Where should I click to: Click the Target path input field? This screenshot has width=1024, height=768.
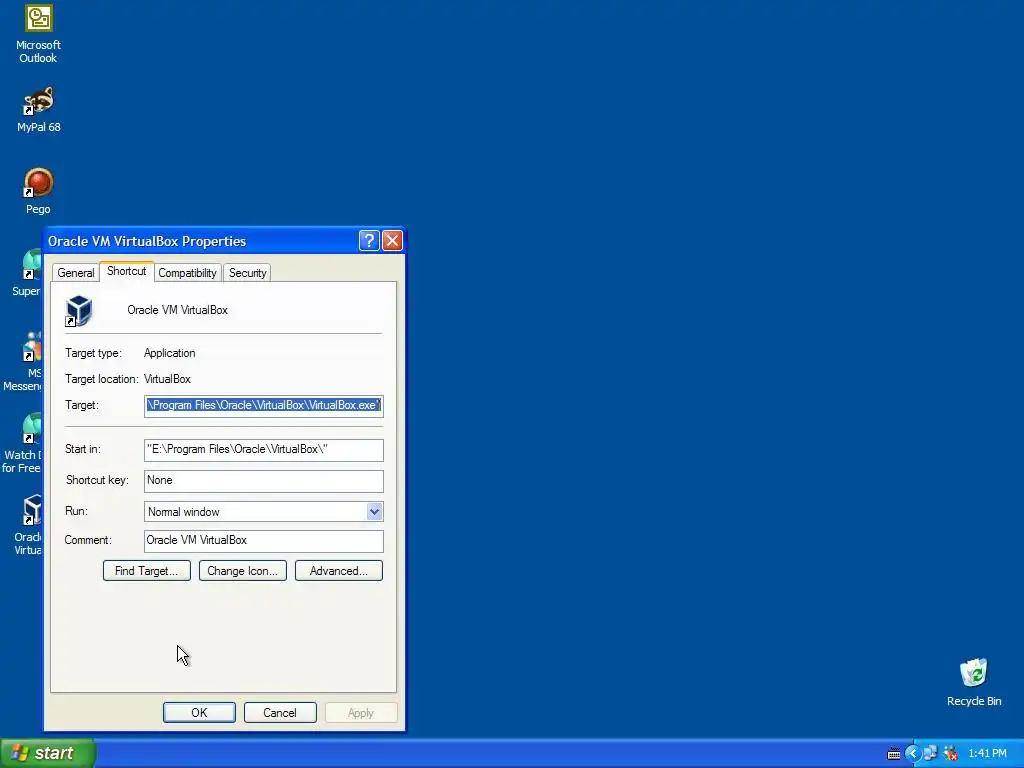coord(264,406)
